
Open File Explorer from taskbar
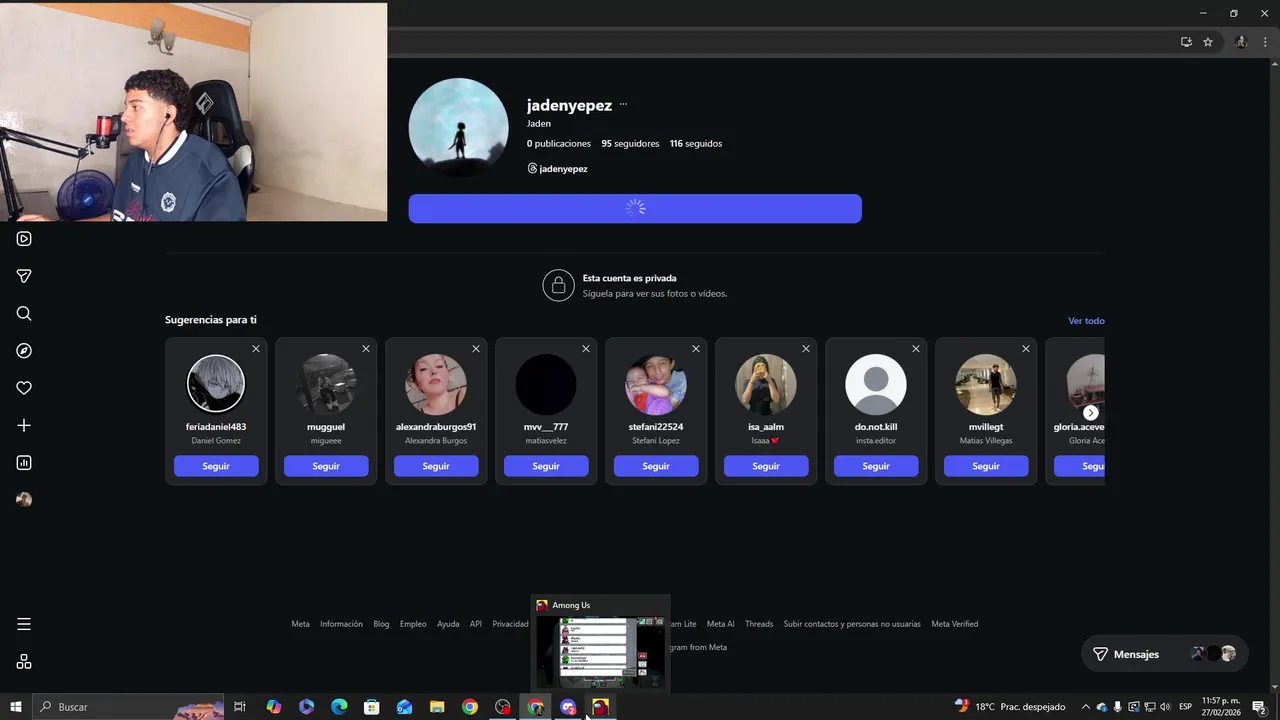point(437,707)
